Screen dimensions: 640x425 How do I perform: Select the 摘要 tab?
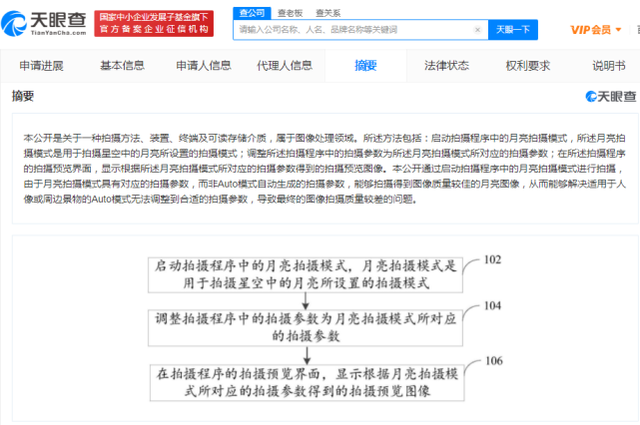[x=366, y=66]
